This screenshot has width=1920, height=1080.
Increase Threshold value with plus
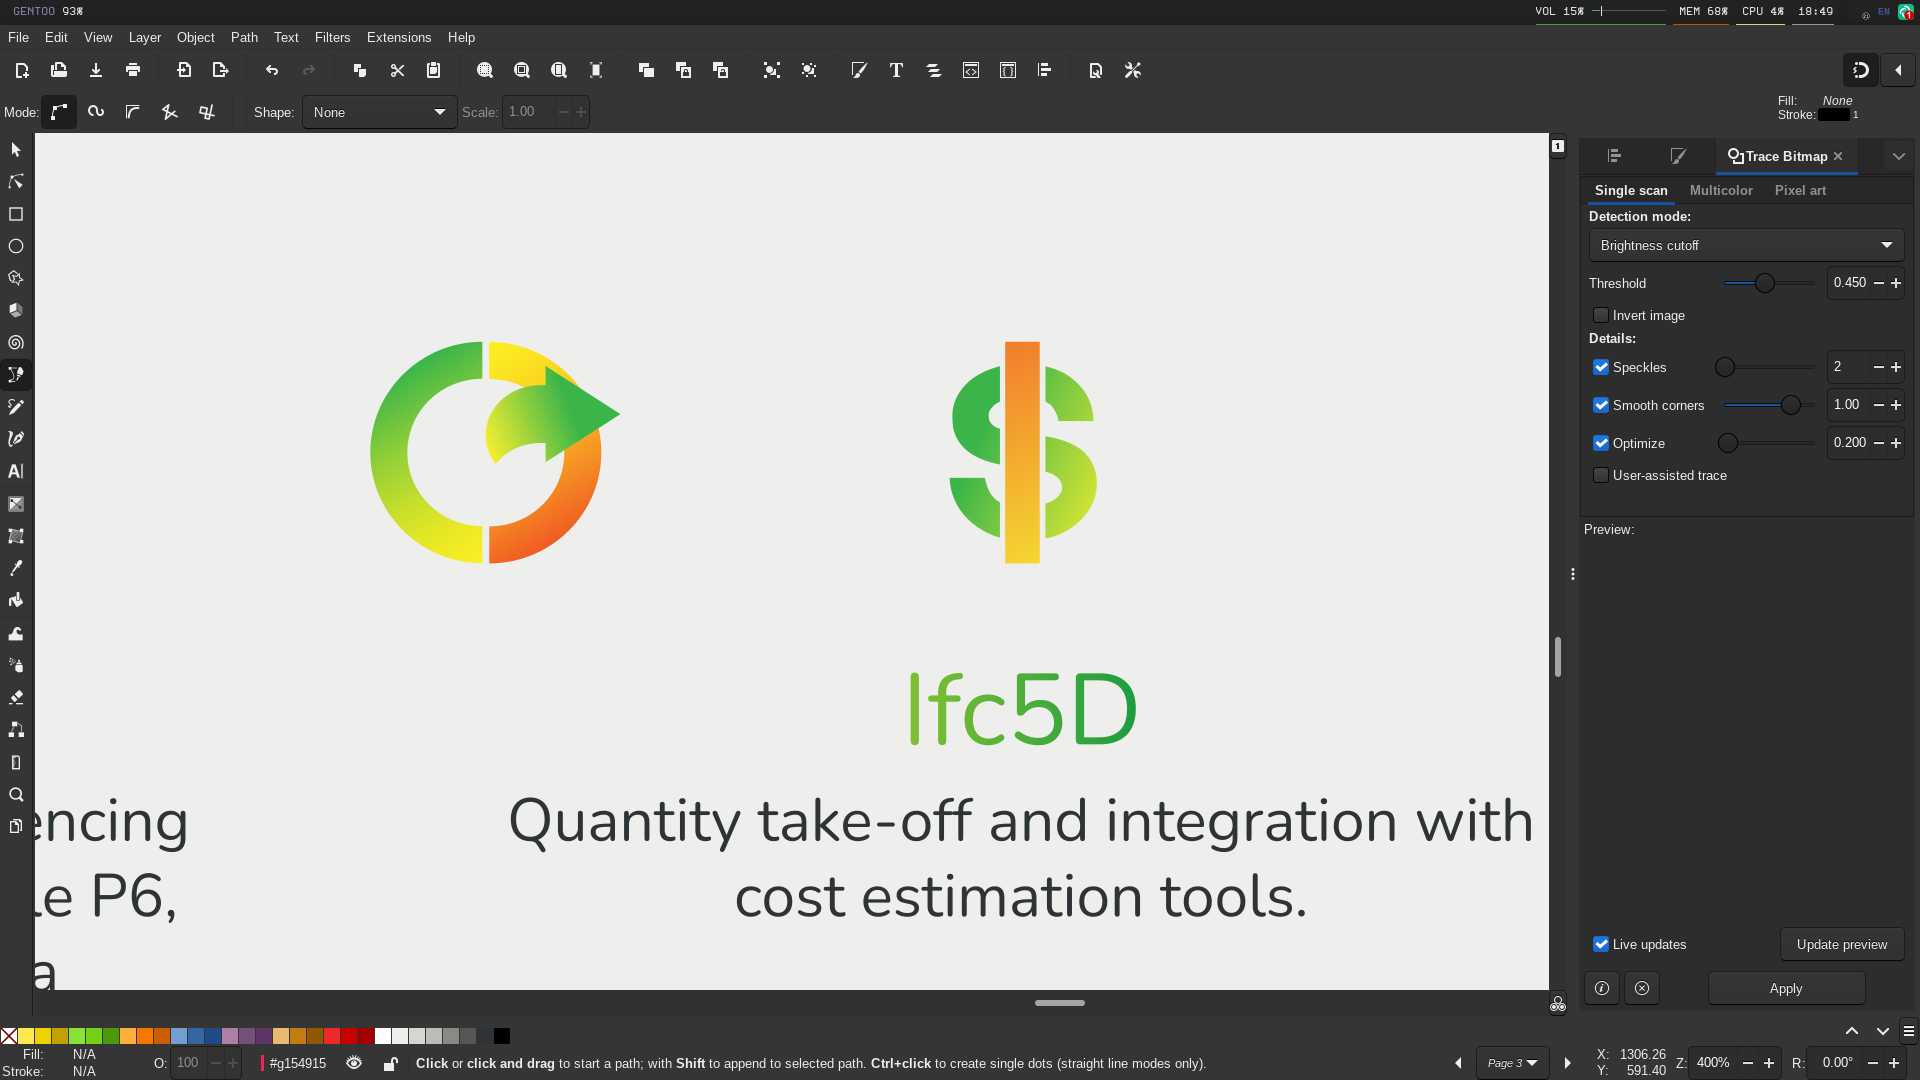tap(1896, 283)
